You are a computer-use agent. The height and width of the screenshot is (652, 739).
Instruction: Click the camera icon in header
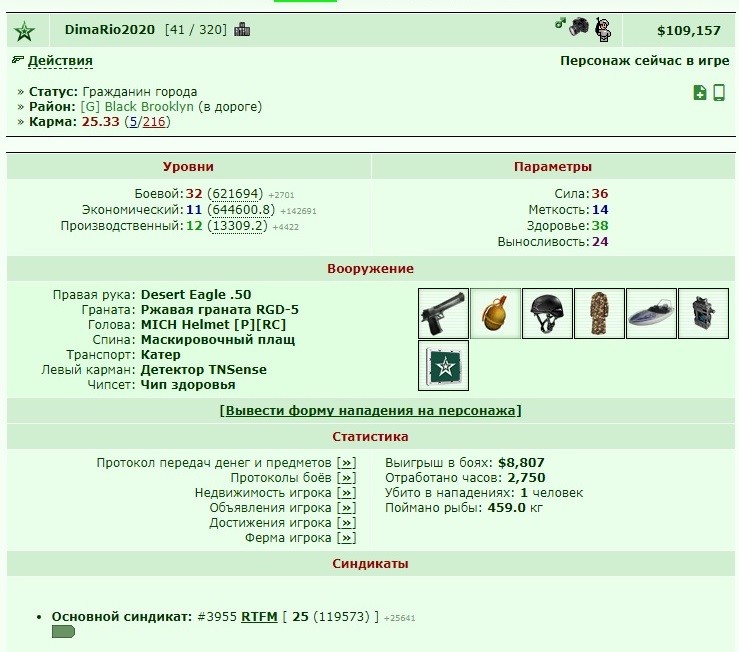[579, 26]
